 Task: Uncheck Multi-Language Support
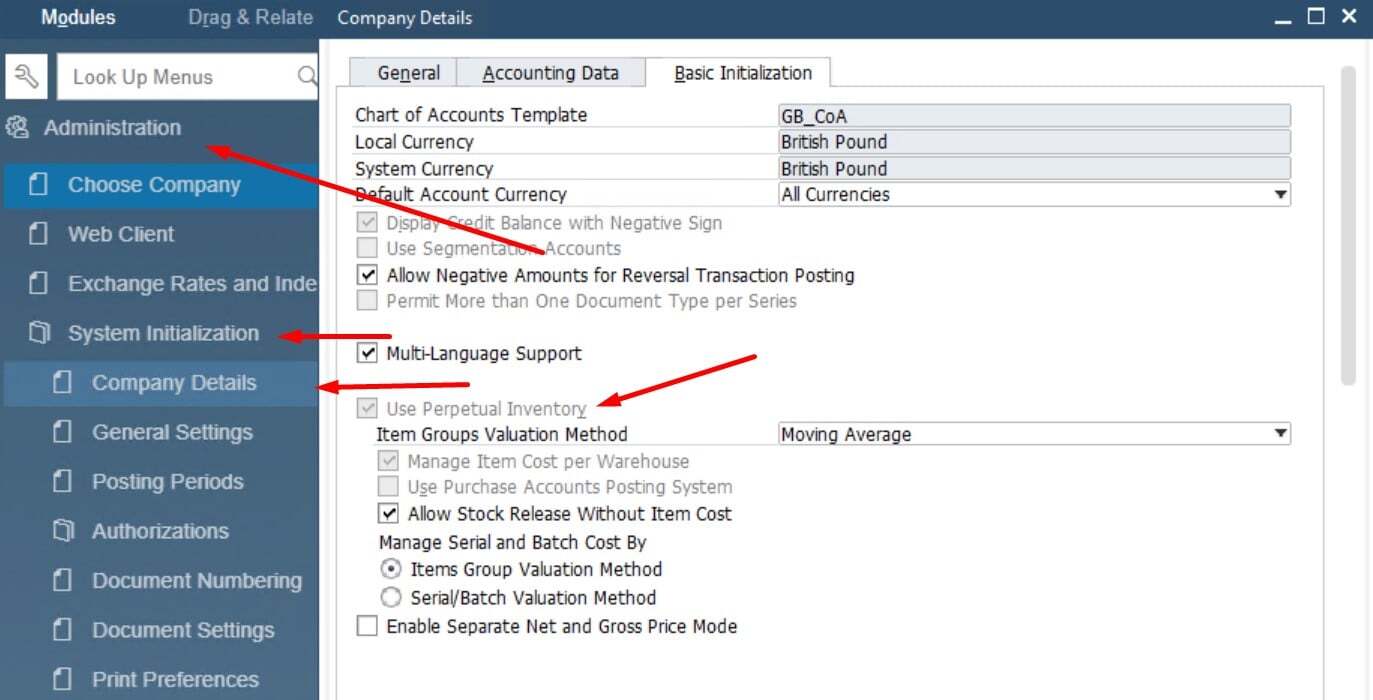[x=367, y=353]
